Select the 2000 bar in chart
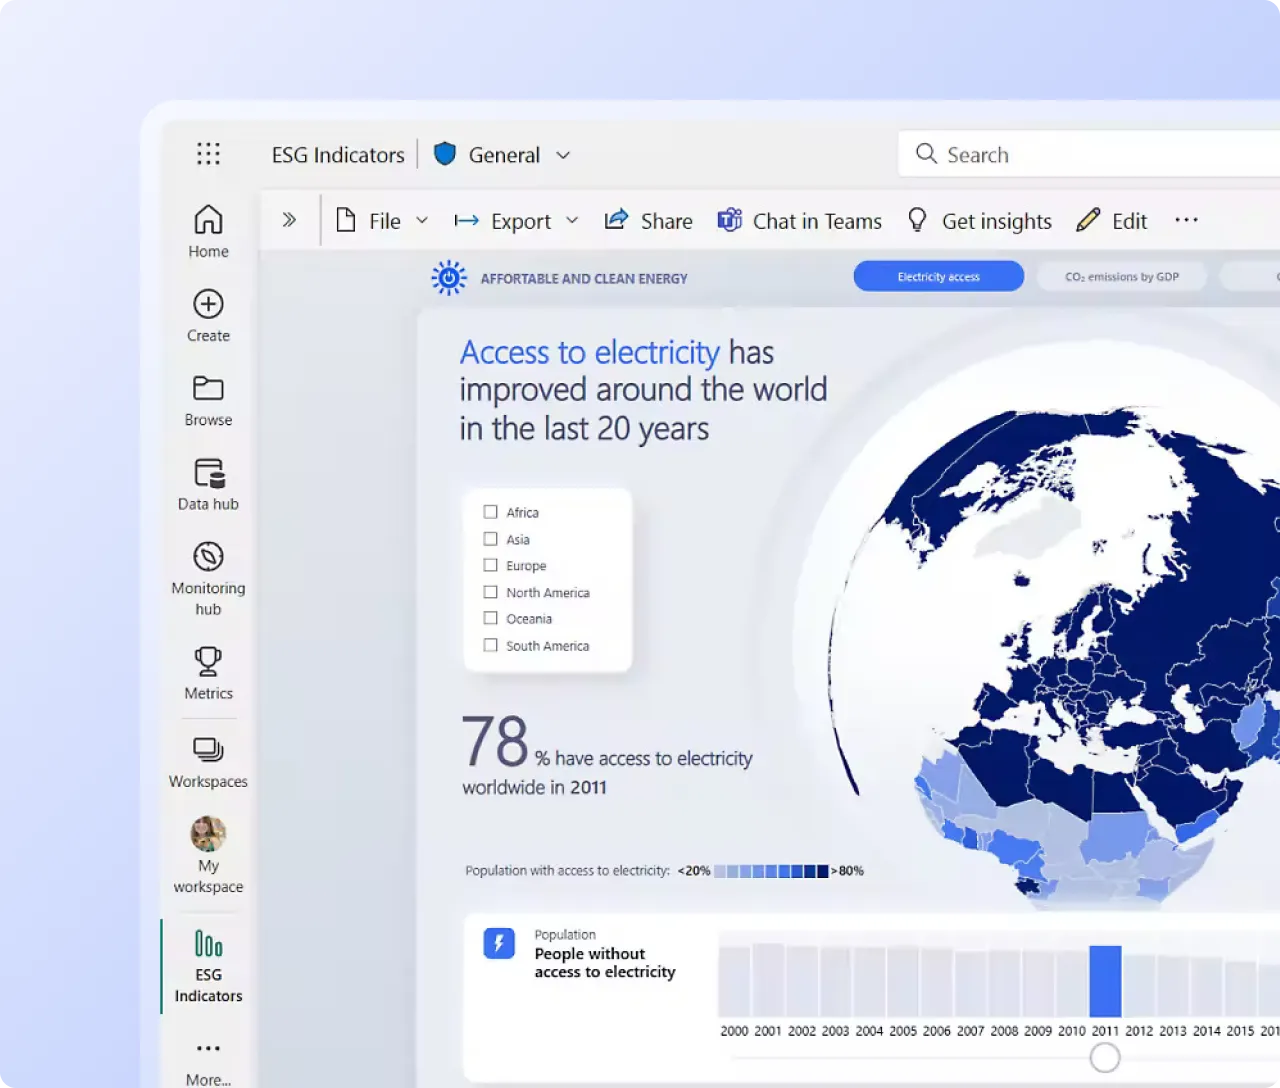 point(734,982)
